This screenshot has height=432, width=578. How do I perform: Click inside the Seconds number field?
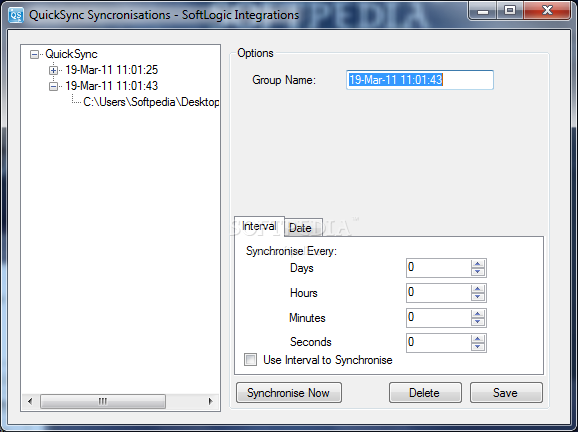click(x=438, y=343)
